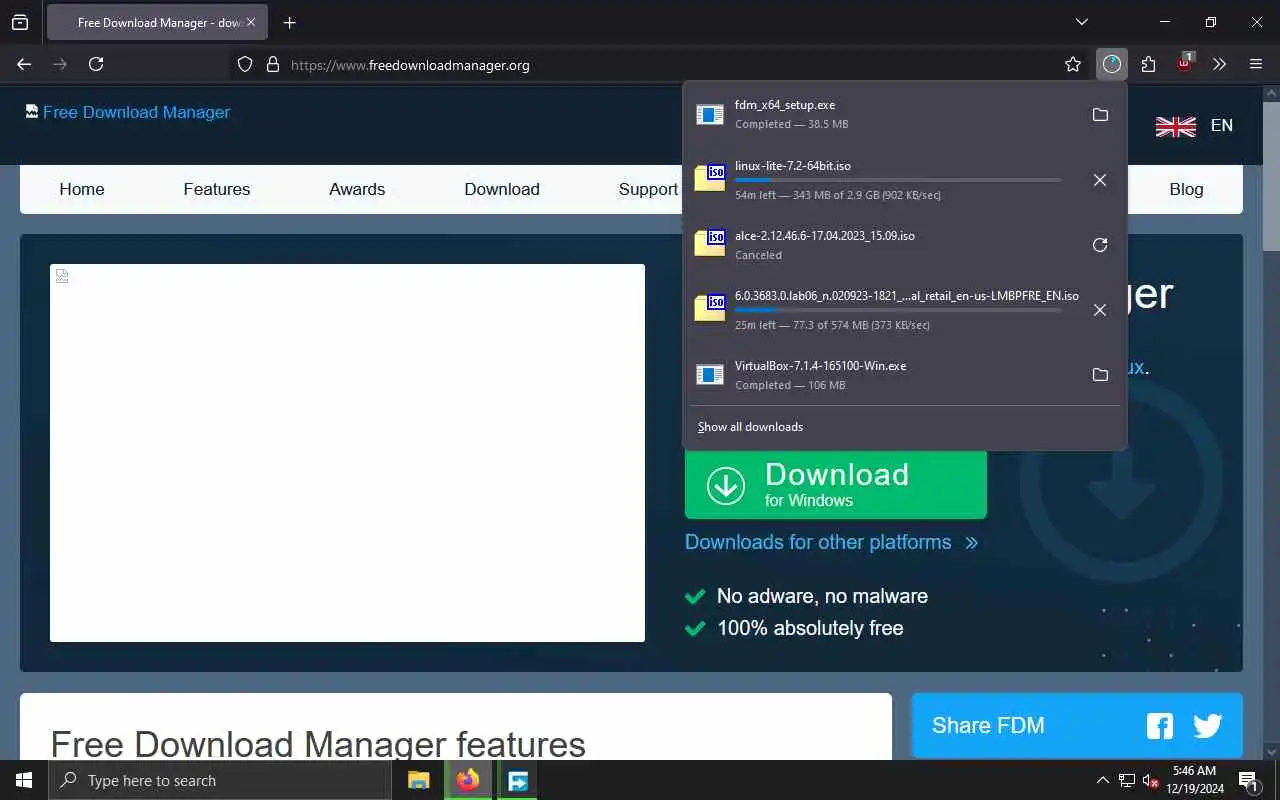Retry the canceled alce ISO download
1280x800 pixels.
click(x=1100, y=245)
